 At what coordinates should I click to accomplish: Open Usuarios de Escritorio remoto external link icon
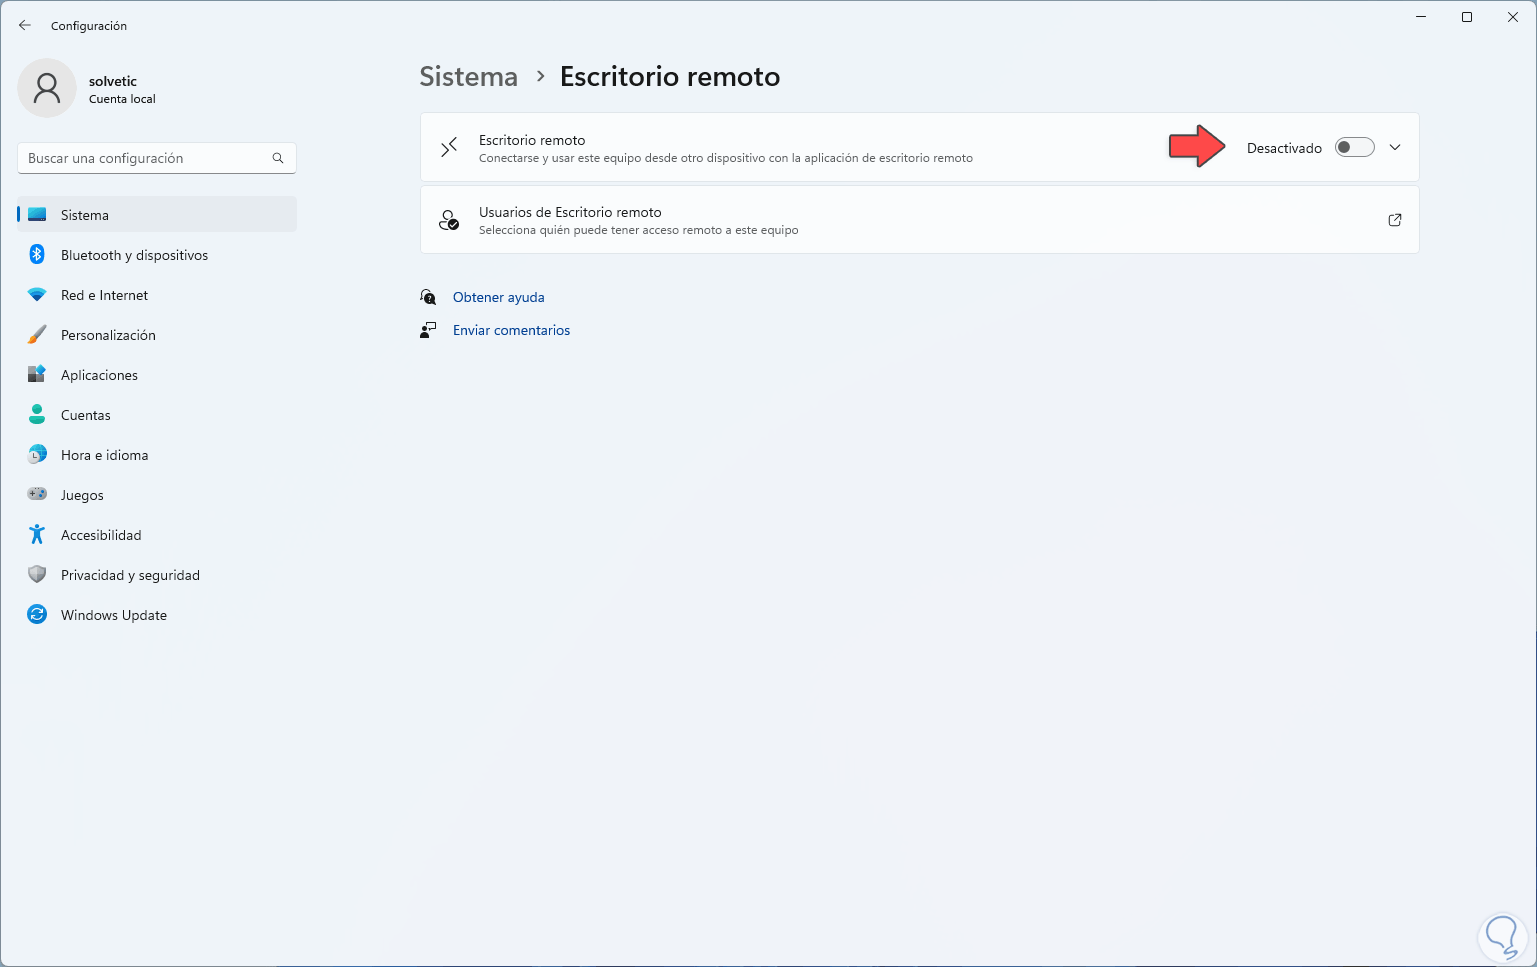1395,220
